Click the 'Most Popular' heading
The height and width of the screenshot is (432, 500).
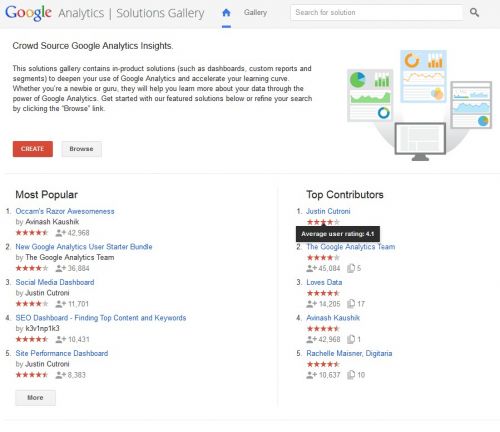click(47, 195)
